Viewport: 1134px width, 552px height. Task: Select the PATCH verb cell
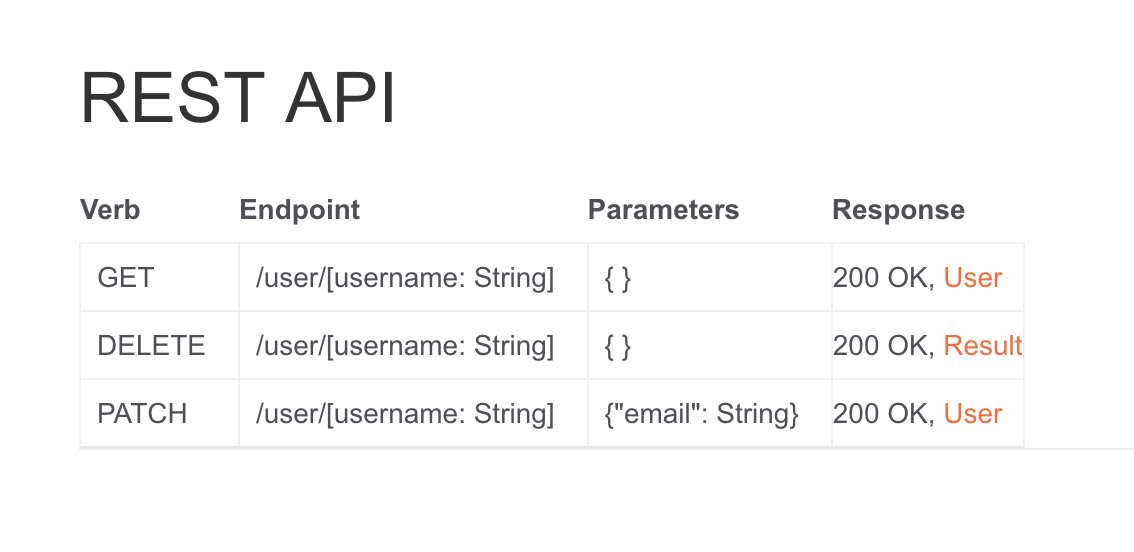click(142, 413)
